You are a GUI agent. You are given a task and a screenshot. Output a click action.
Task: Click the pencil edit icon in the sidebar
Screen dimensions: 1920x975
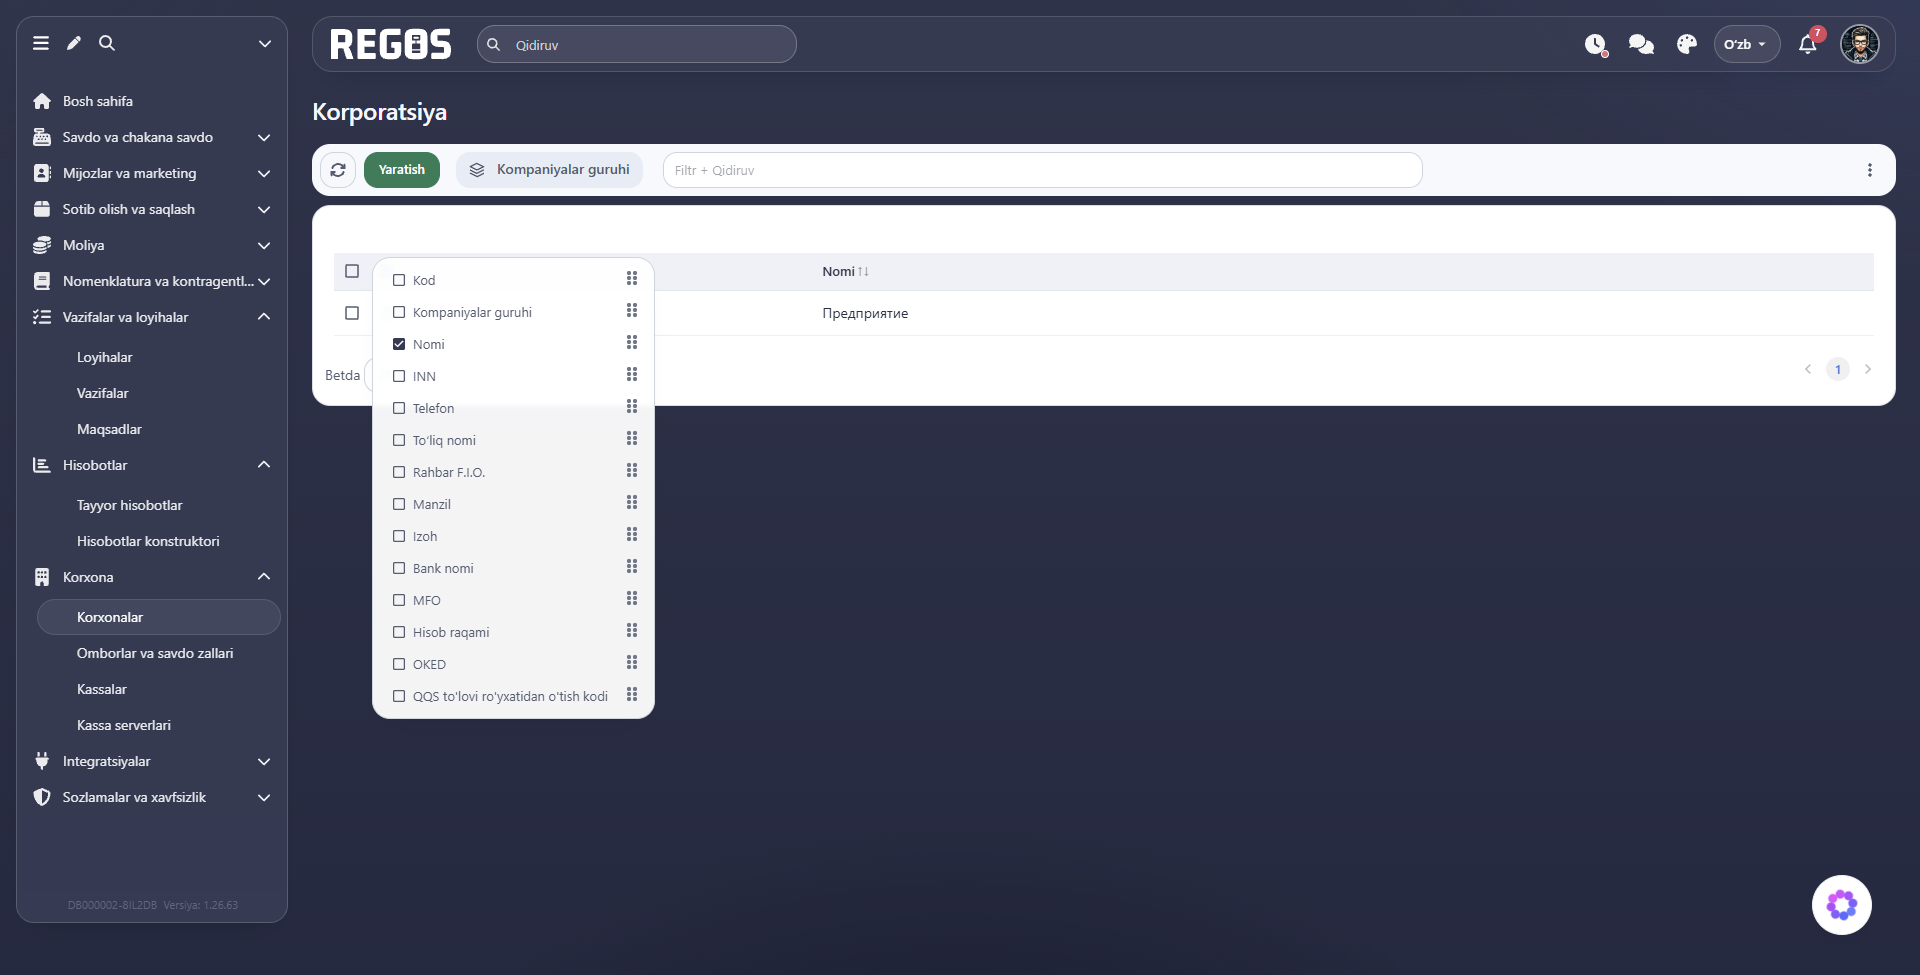(x=74, y=43)
